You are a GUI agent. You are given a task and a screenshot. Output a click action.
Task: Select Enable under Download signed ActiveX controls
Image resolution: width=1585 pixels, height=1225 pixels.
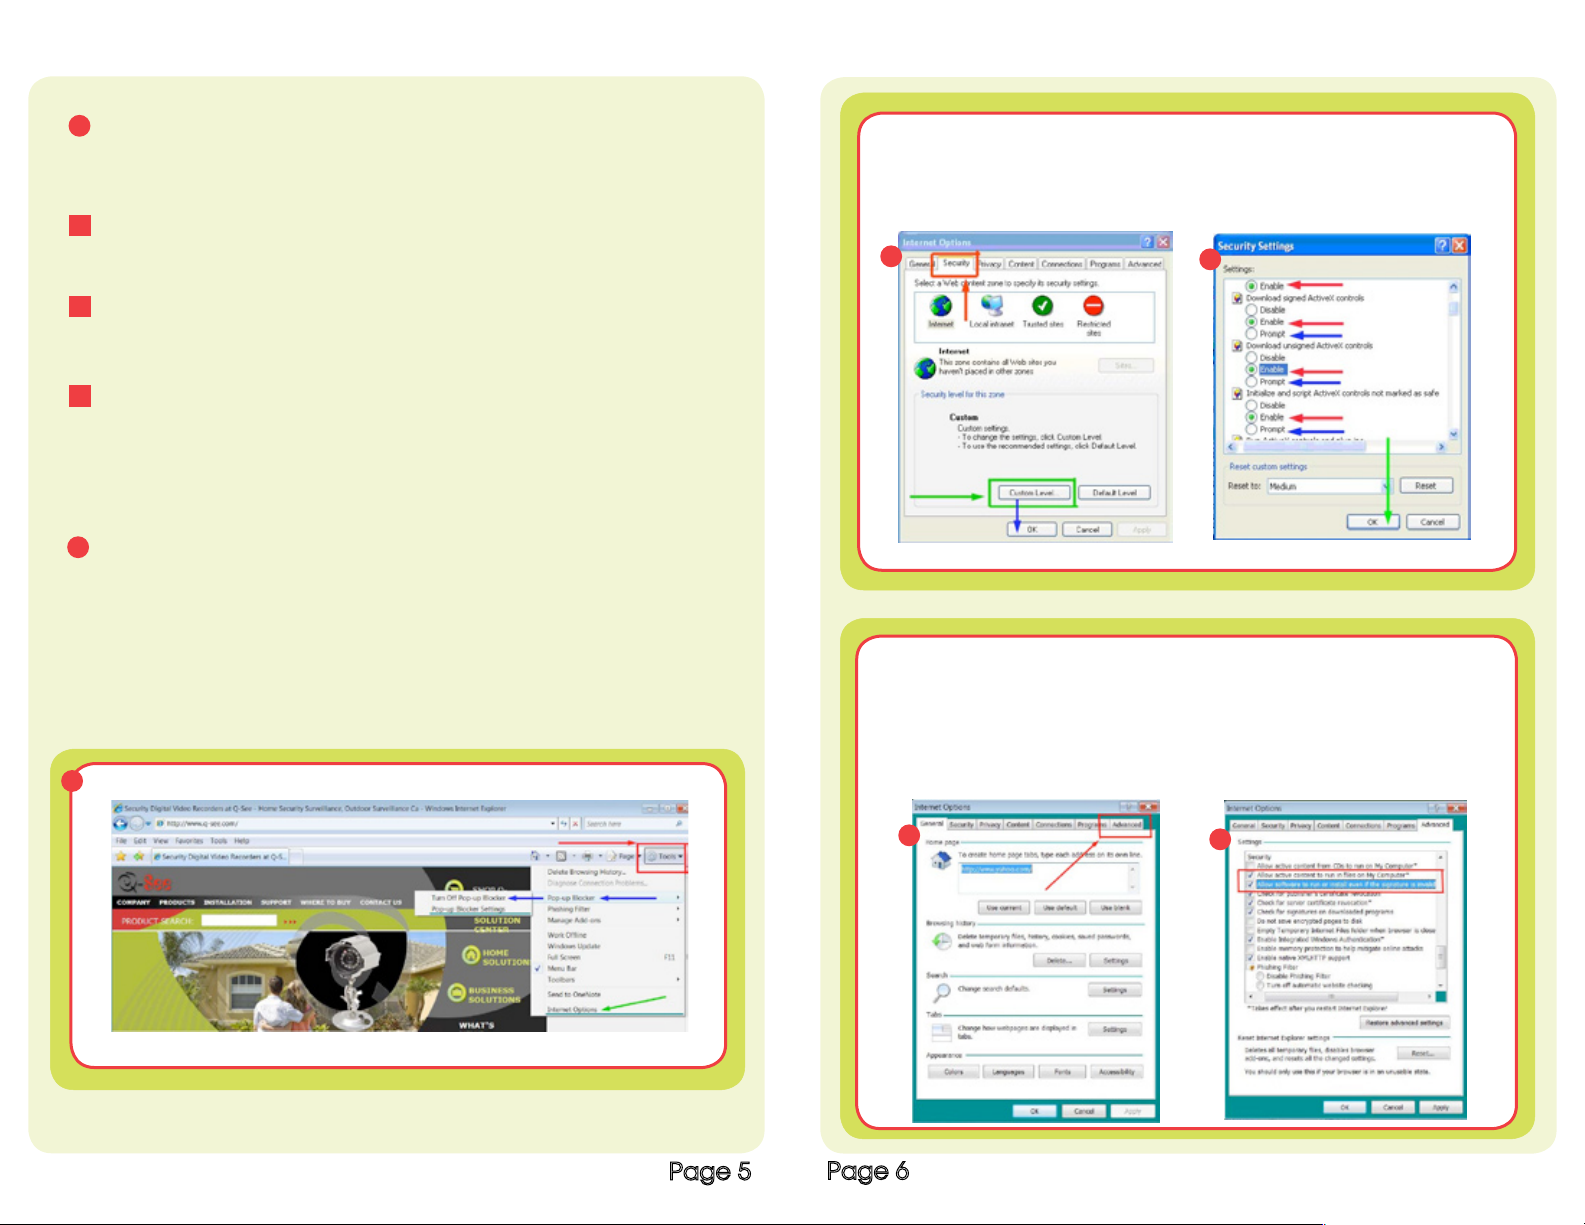[x=1251, y=322]
